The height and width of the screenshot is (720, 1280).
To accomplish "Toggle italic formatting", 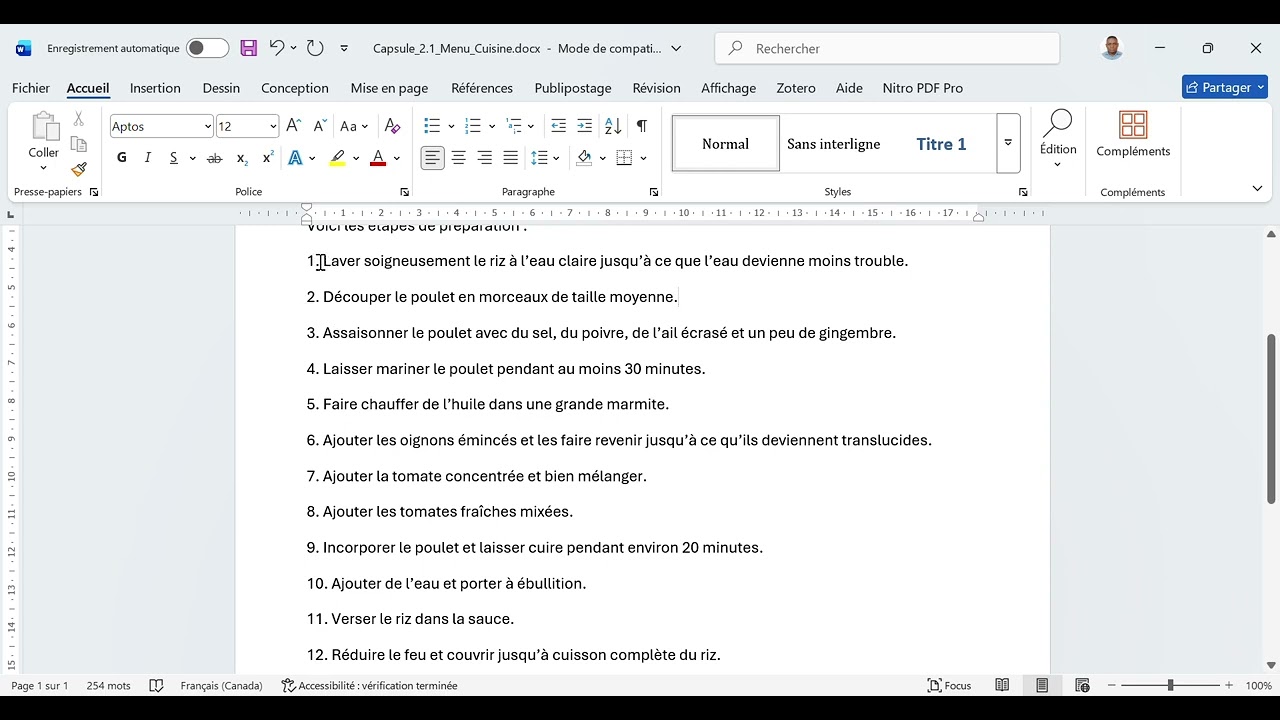I will [x=148, y=158].
